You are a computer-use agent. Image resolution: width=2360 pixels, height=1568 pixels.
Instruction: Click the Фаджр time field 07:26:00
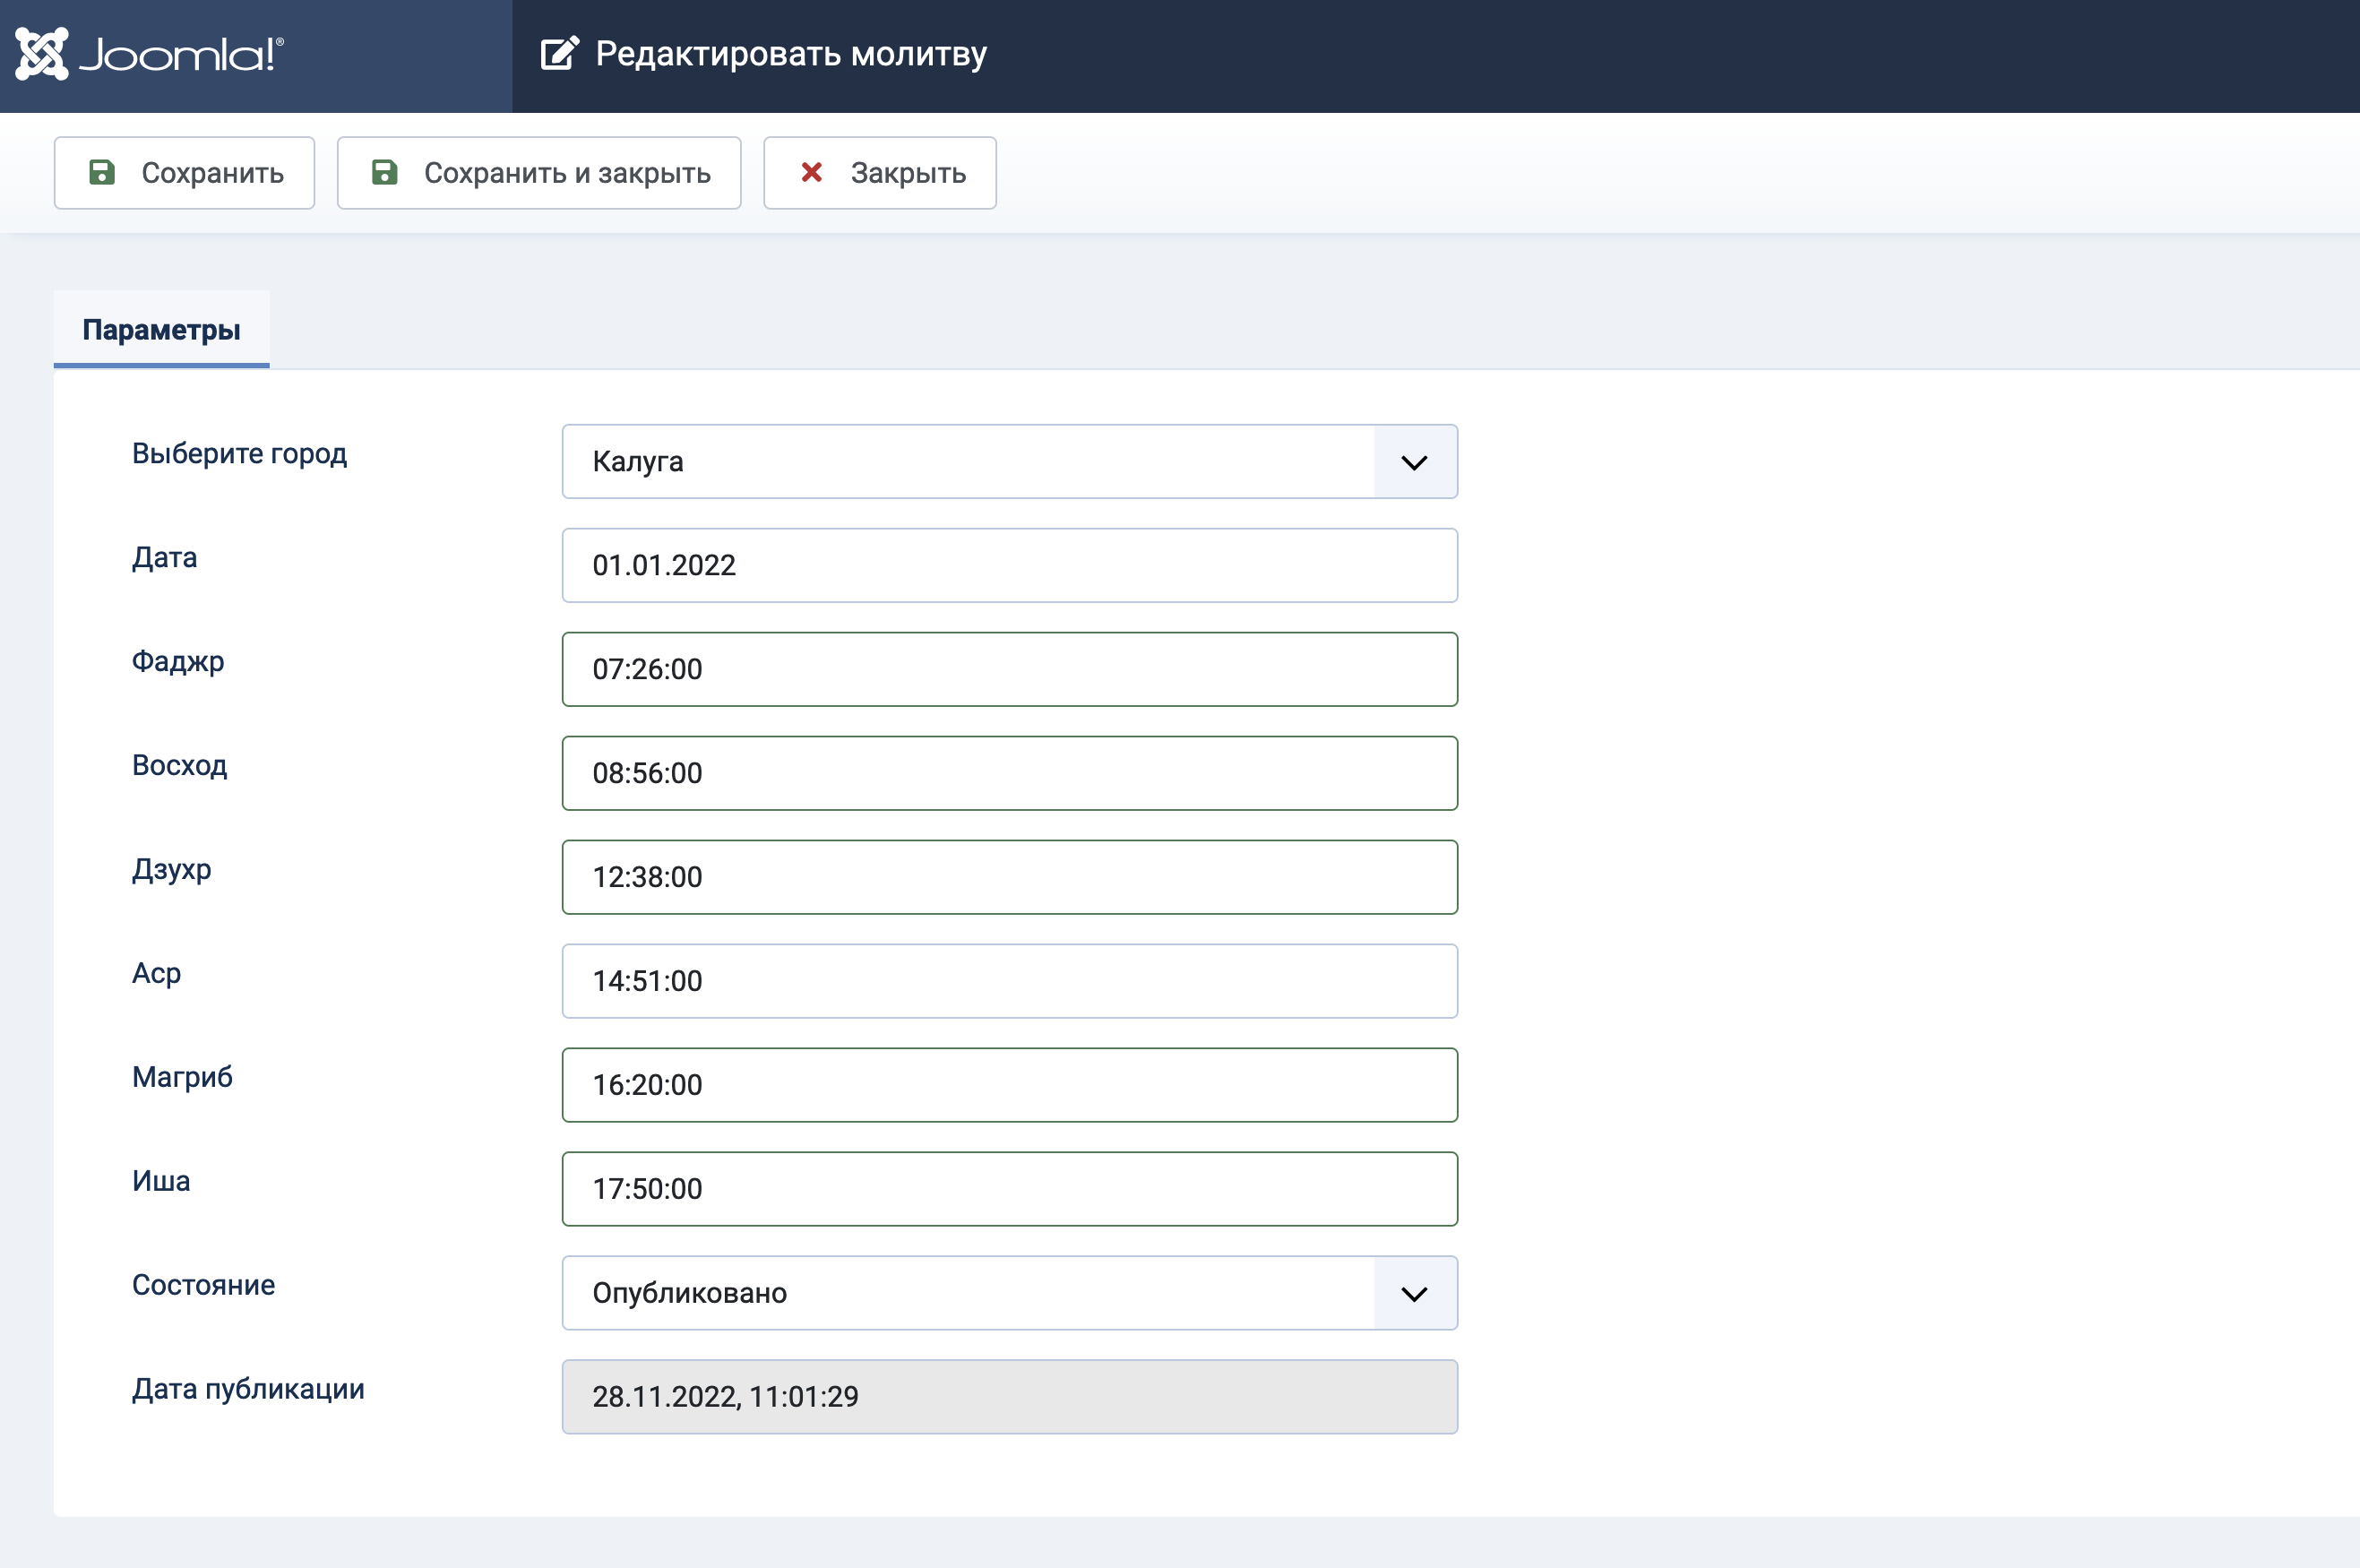coord(1010,670)
